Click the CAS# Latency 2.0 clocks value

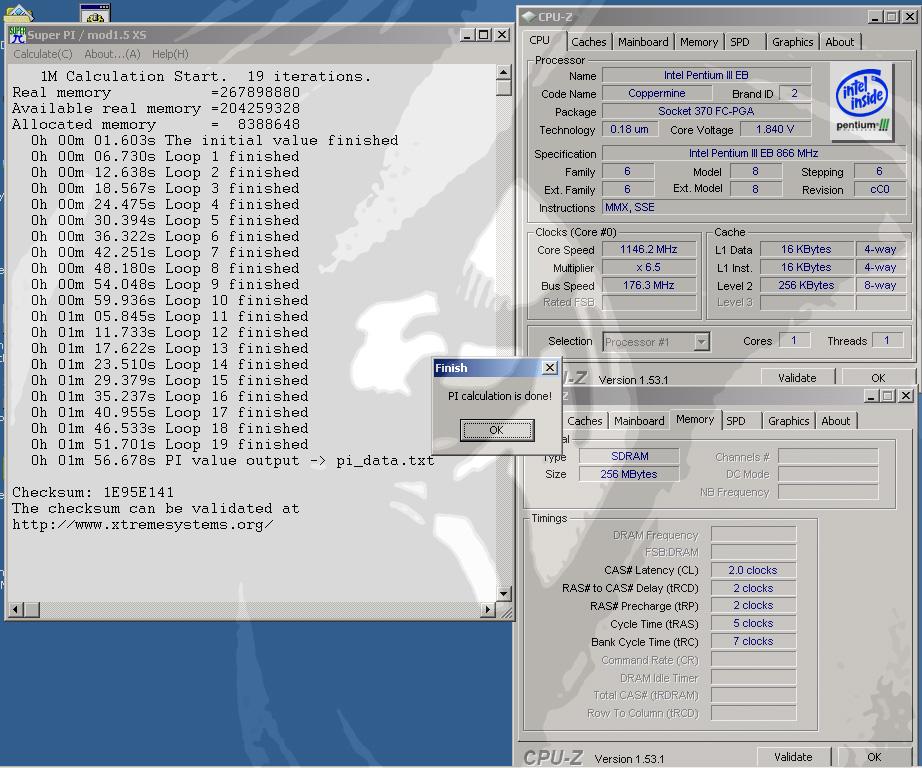pyautogui.click(x=753, y=570)
